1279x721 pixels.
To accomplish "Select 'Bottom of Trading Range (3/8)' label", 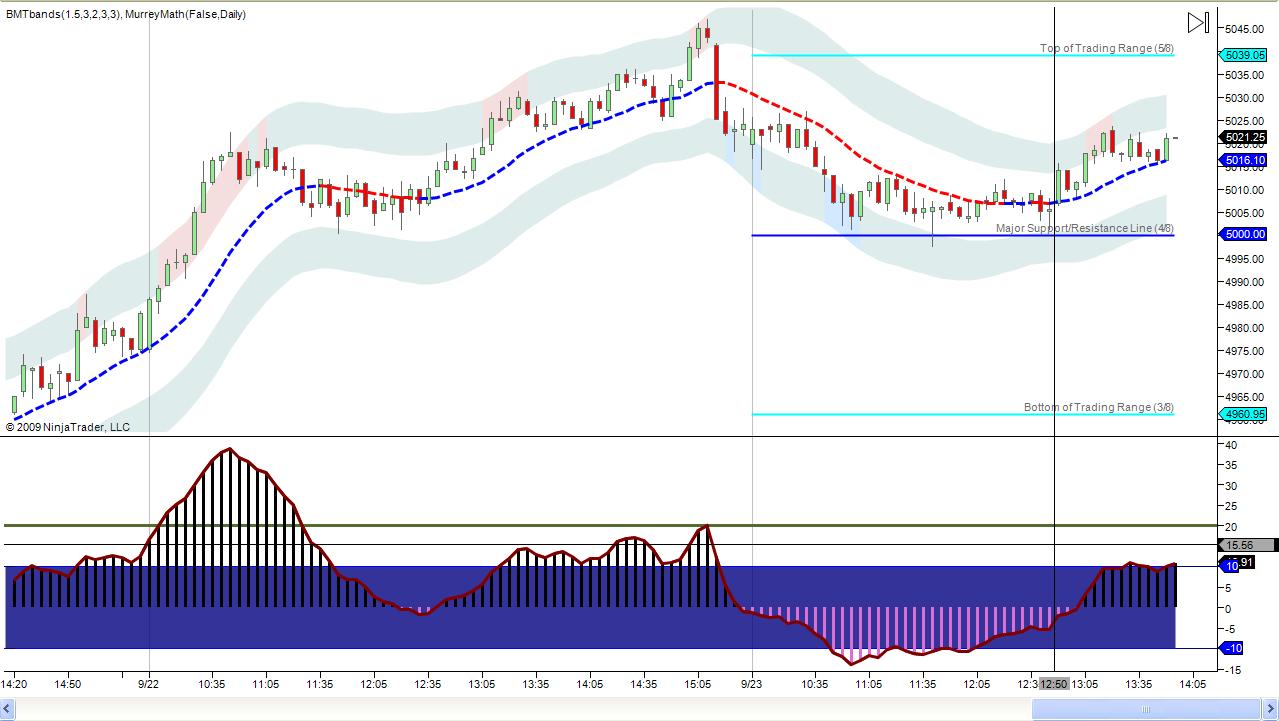I will click(1098, 407).
